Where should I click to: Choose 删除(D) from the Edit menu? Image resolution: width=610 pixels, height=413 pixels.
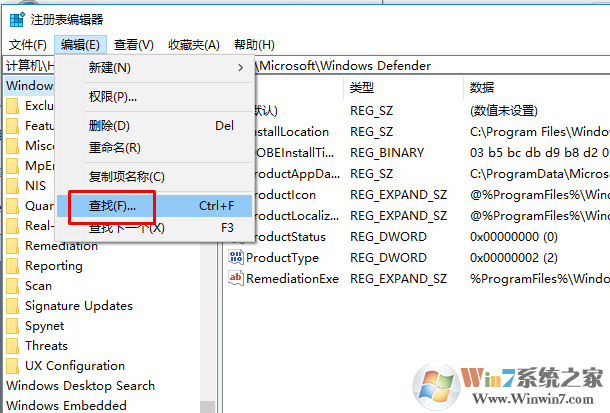[x=109, y=126]
